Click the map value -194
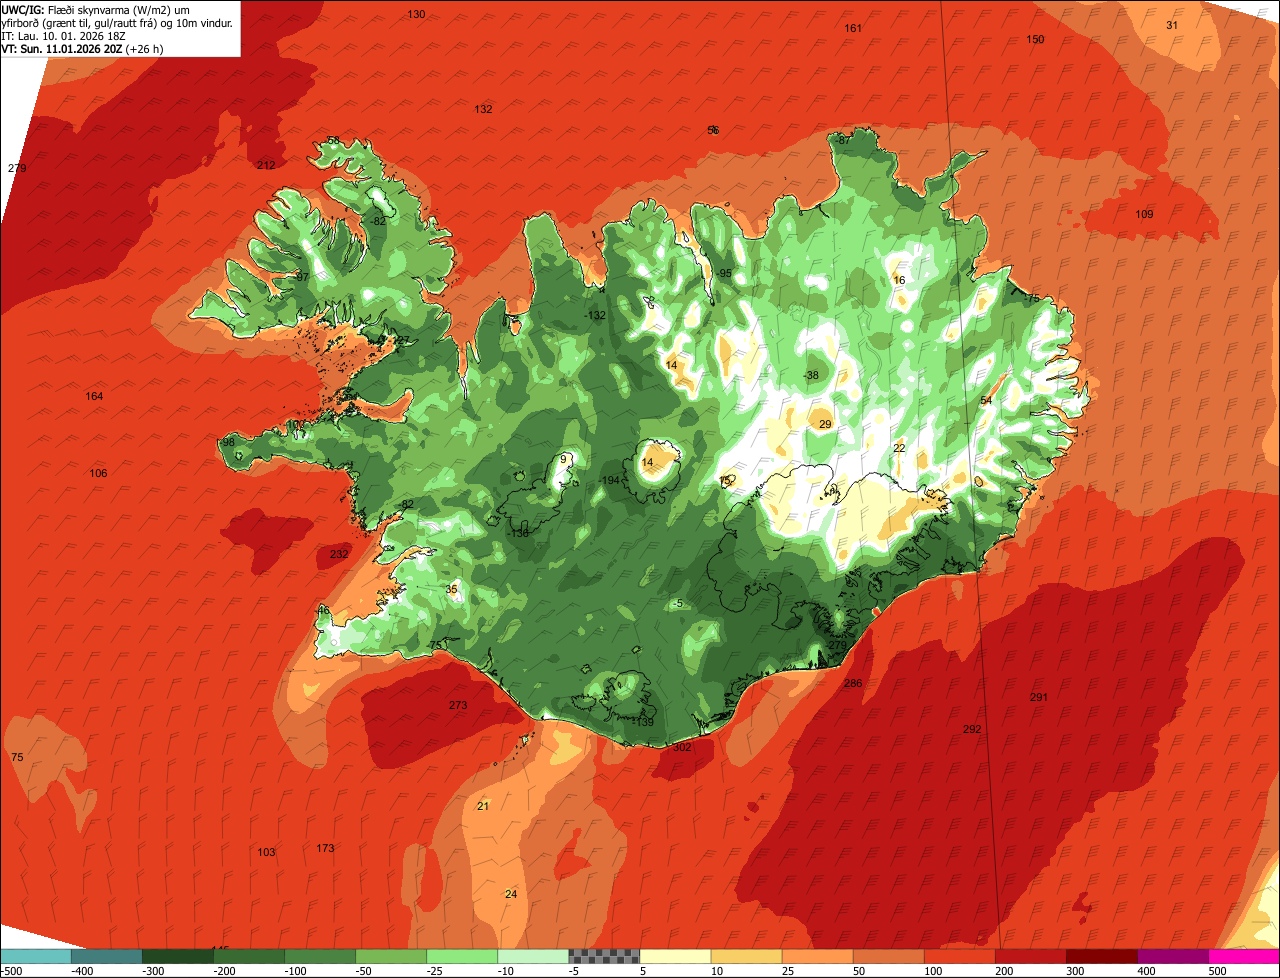The height and width of the screenshot is (978, 1280). click(609, 481)
